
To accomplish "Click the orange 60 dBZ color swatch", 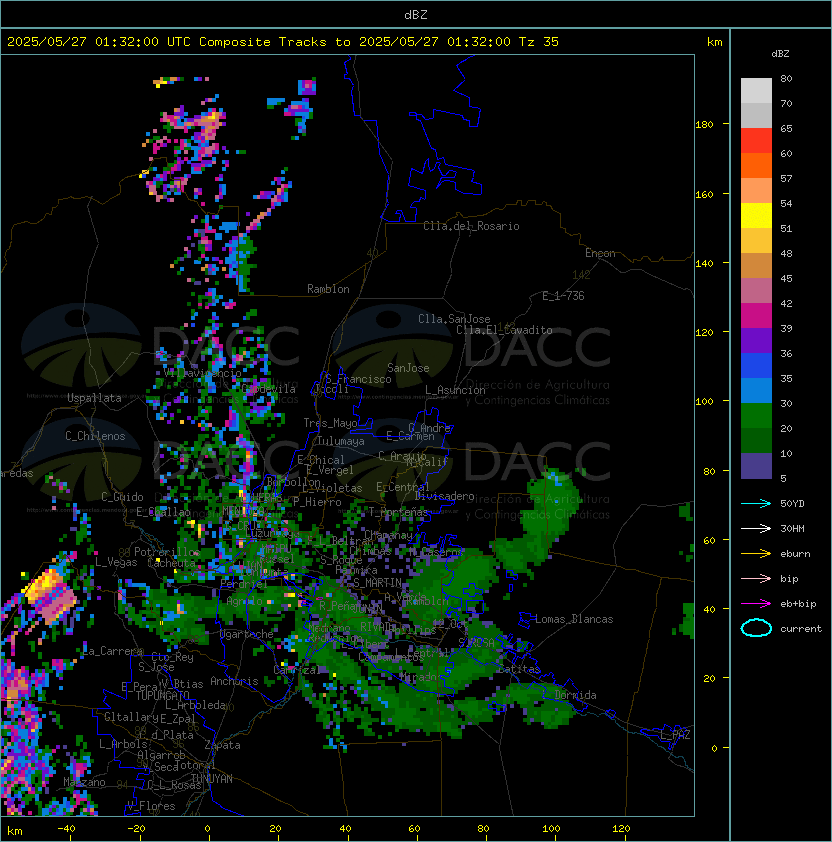I will [756, 165].
